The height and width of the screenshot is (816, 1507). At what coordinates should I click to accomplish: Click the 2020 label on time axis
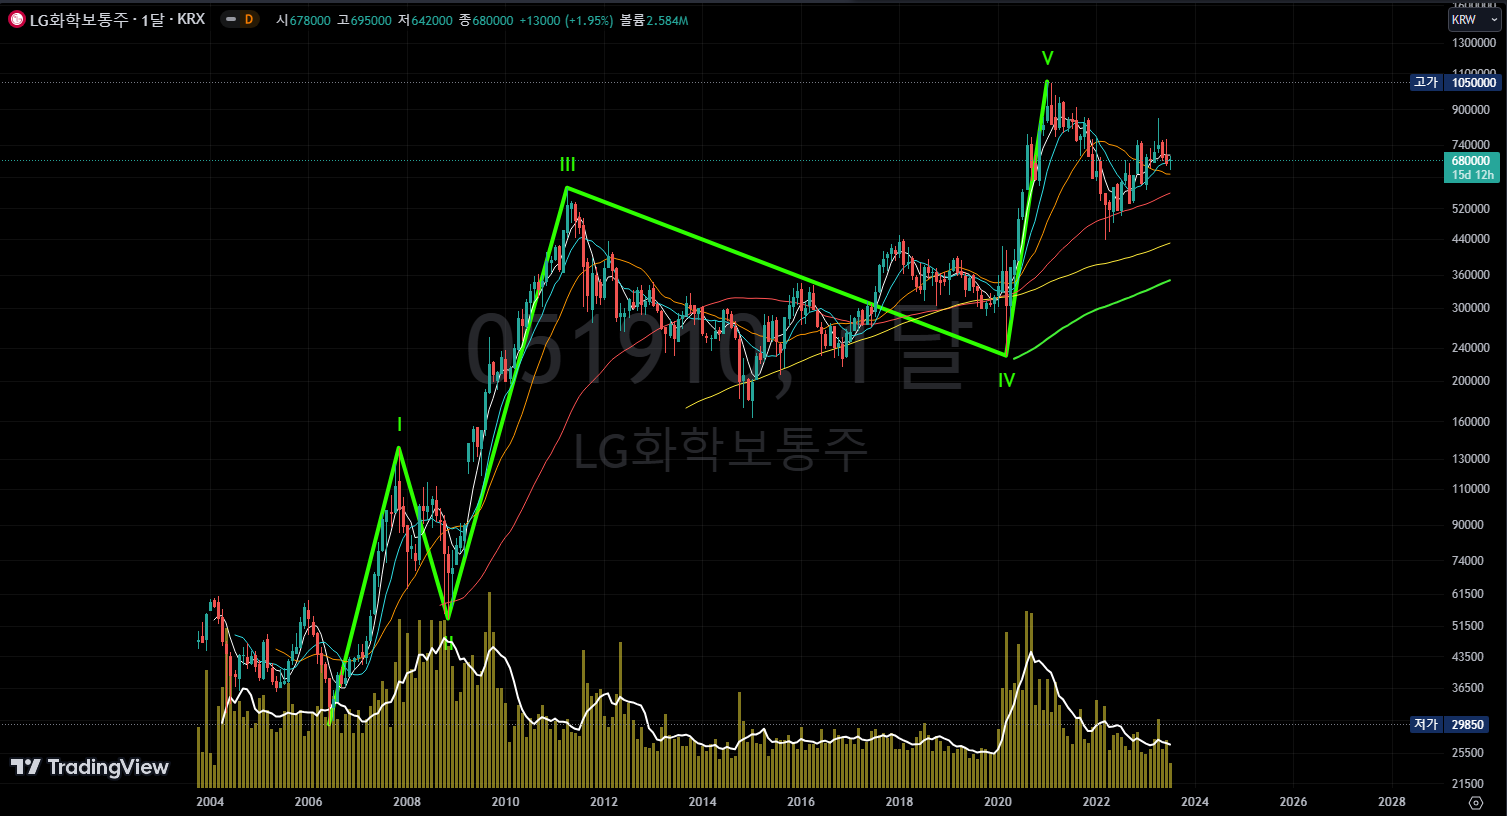997,801
